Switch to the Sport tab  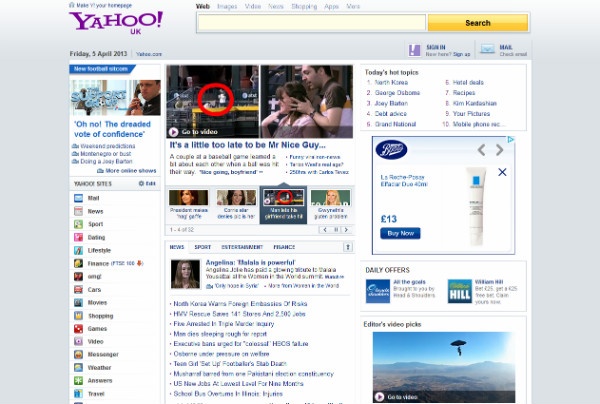click(202, 247)
